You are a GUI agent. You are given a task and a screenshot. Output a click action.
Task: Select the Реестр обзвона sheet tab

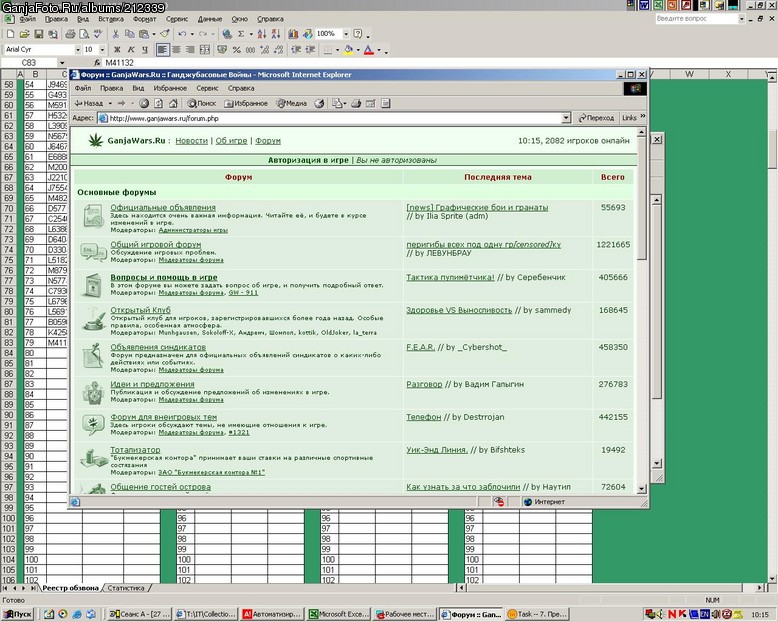pyautogui.click(x=70, y=588)
